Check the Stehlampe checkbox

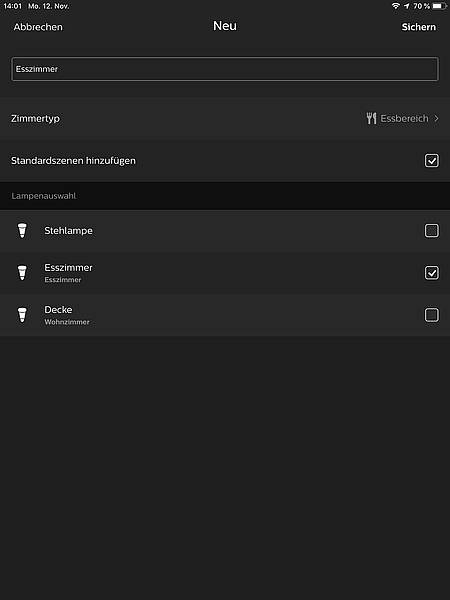[432, 231]
